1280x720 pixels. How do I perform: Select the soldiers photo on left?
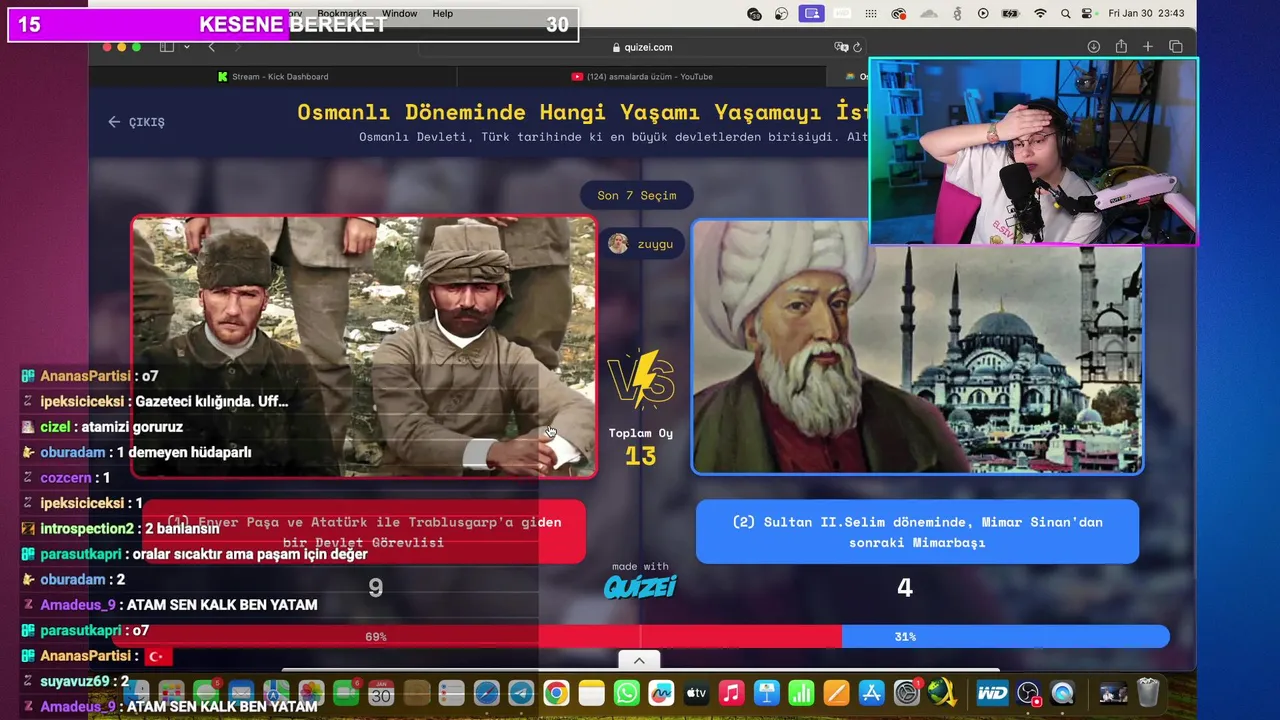tap(364, 347)
